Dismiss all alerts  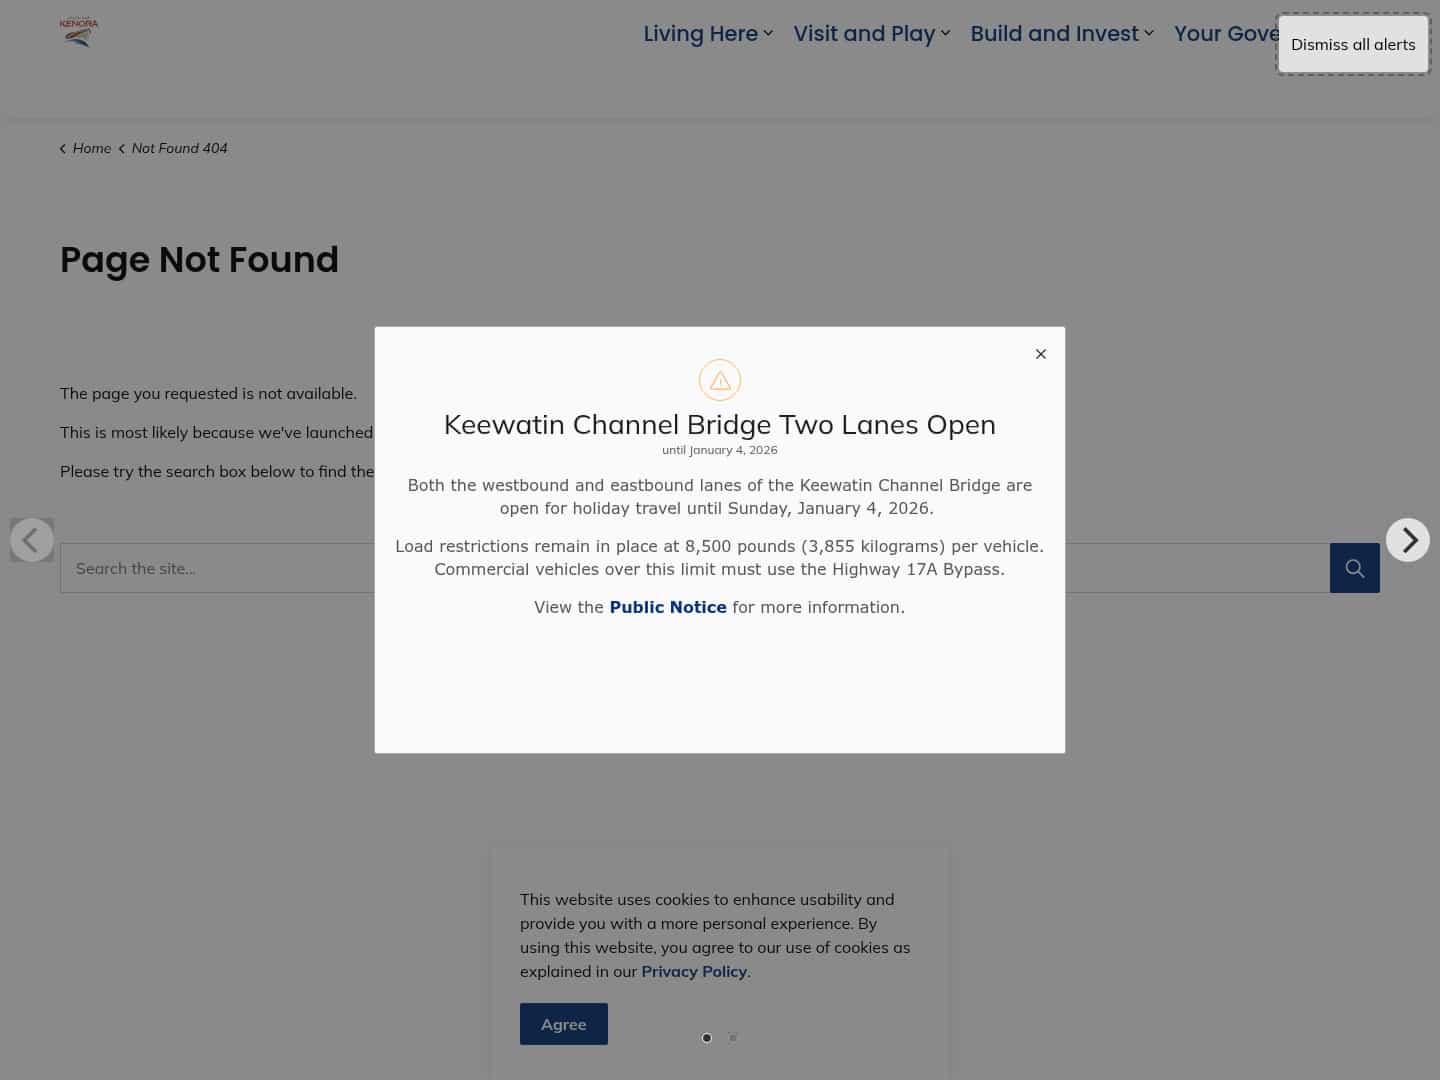click(x=1353, y=44)
